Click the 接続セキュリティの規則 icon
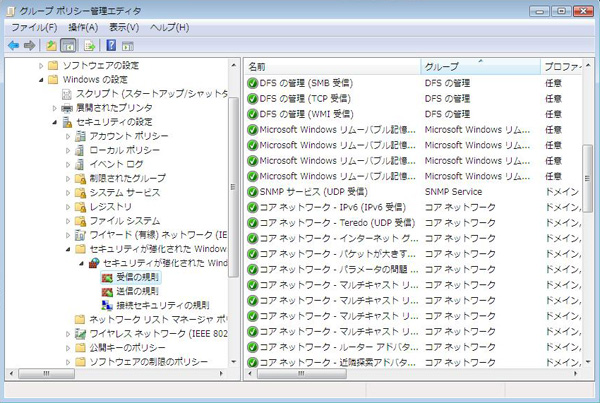The image size is (600, 403). (x=107, y=305)
